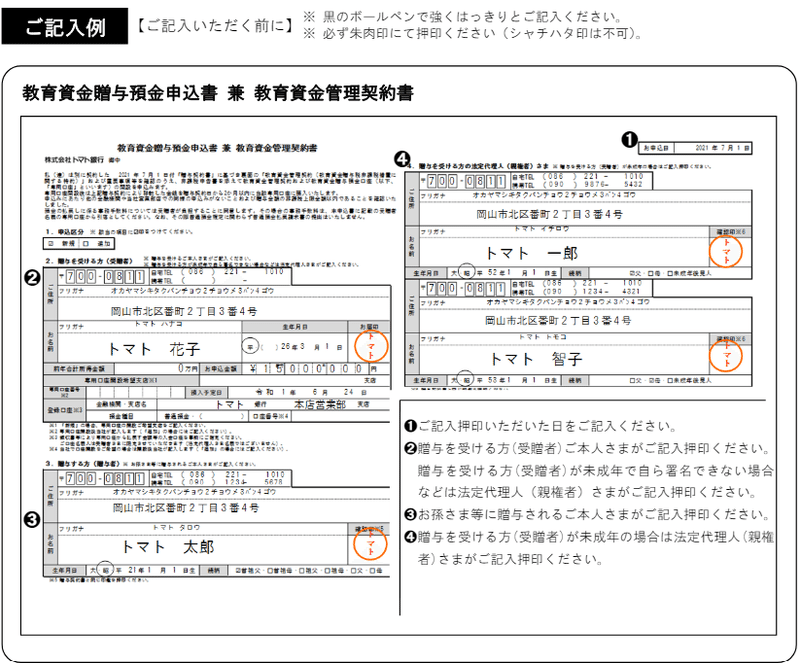Select the circled 平 era mark for 花子's birthdate
Image resolution: width=800 pixels, height=663 pixels.
pos(250,347)
